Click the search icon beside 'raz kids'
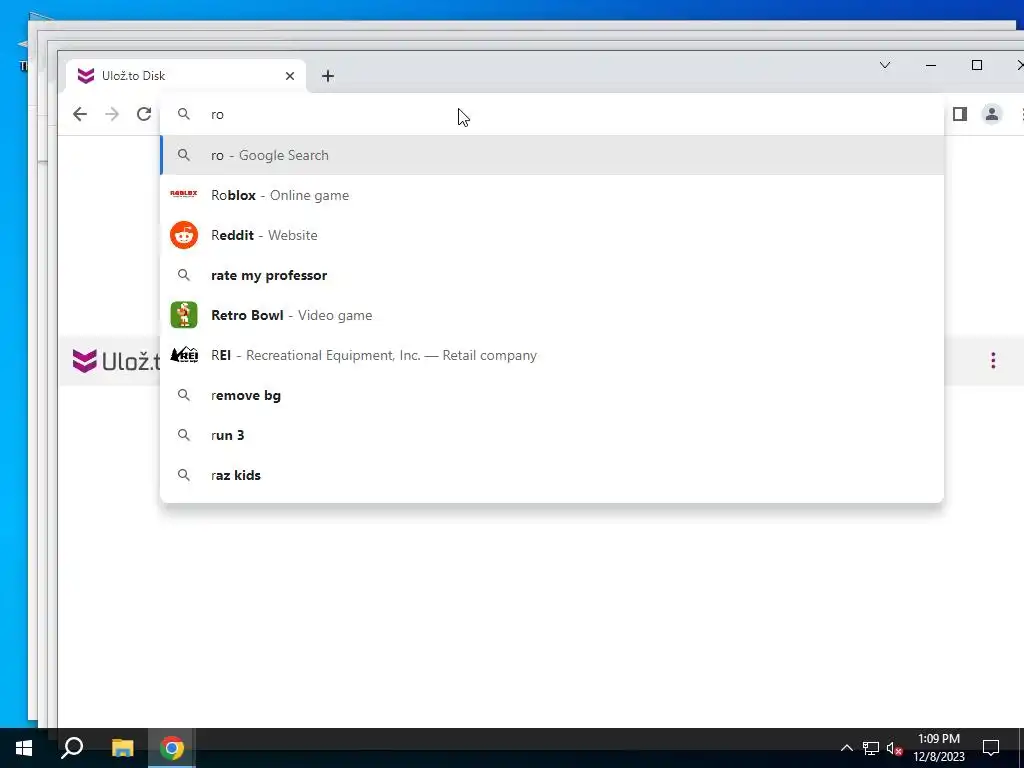The width and height of the screenshot is (1024, 768). point(184,475)
